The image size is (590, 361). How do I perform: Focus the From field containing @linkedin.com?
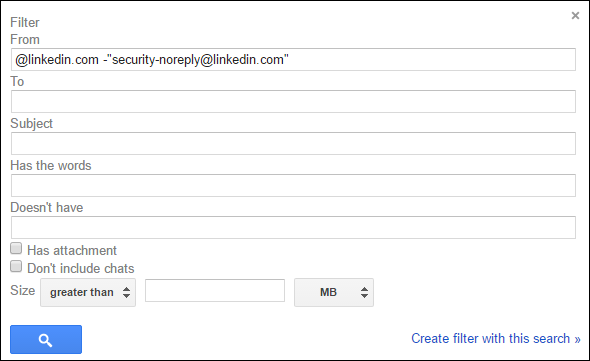(x=293, y=59)
